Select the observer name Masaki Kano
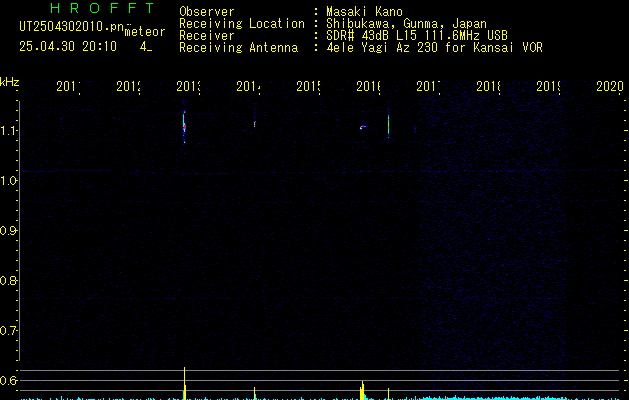The height and width of the screenshot is (400, 629). [364, 12]
